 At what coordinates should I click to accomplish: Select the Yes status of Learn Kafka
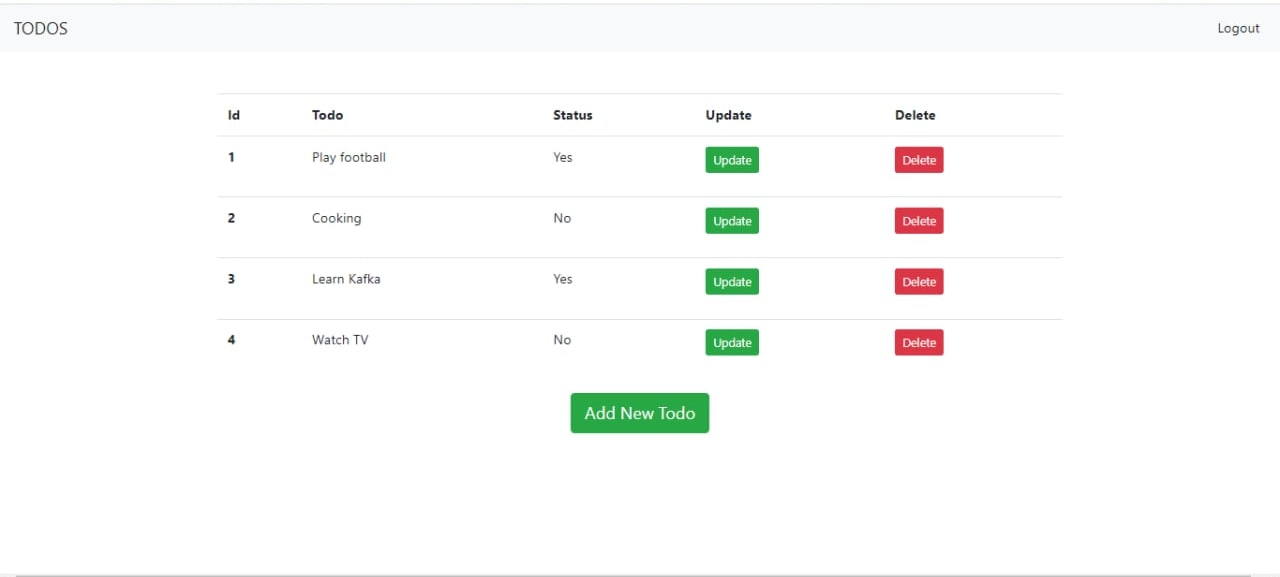point(562,280)
